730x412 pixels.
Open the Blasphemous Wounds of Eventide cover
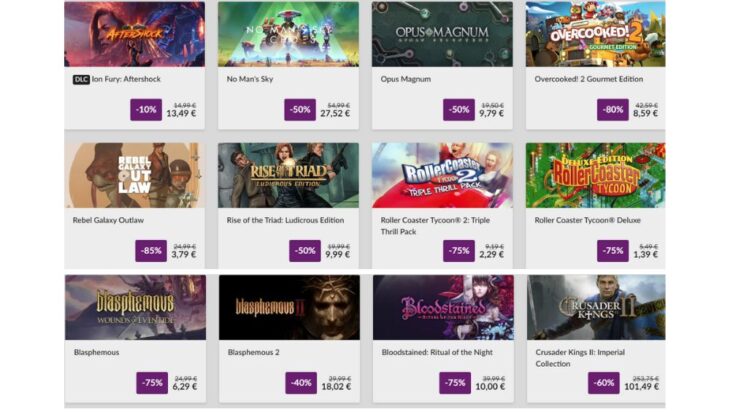(135, 307)
